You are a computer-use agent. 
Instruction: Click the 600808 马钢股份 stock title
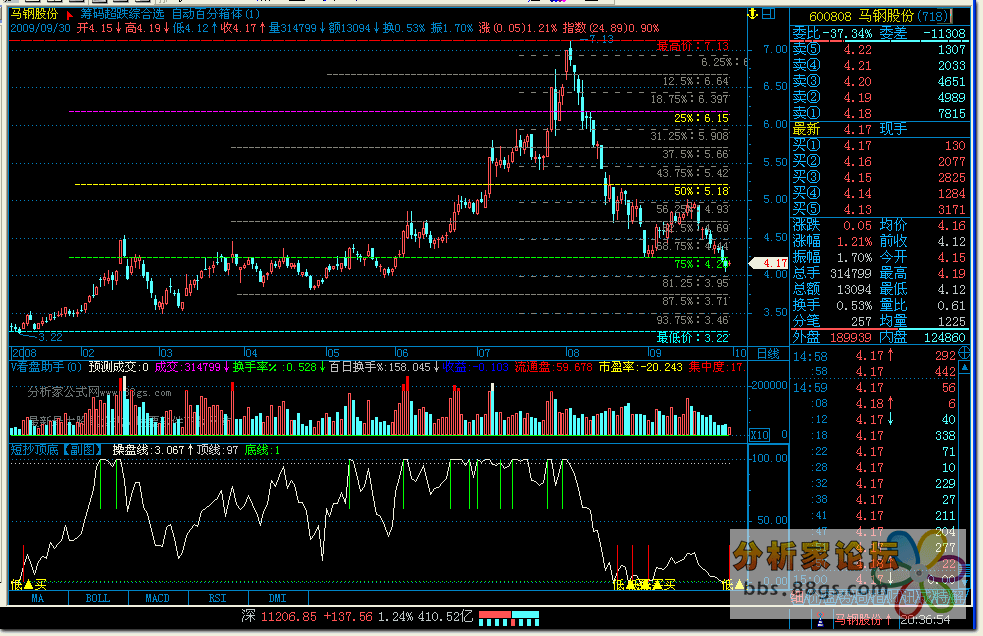[x=878, y=16]
